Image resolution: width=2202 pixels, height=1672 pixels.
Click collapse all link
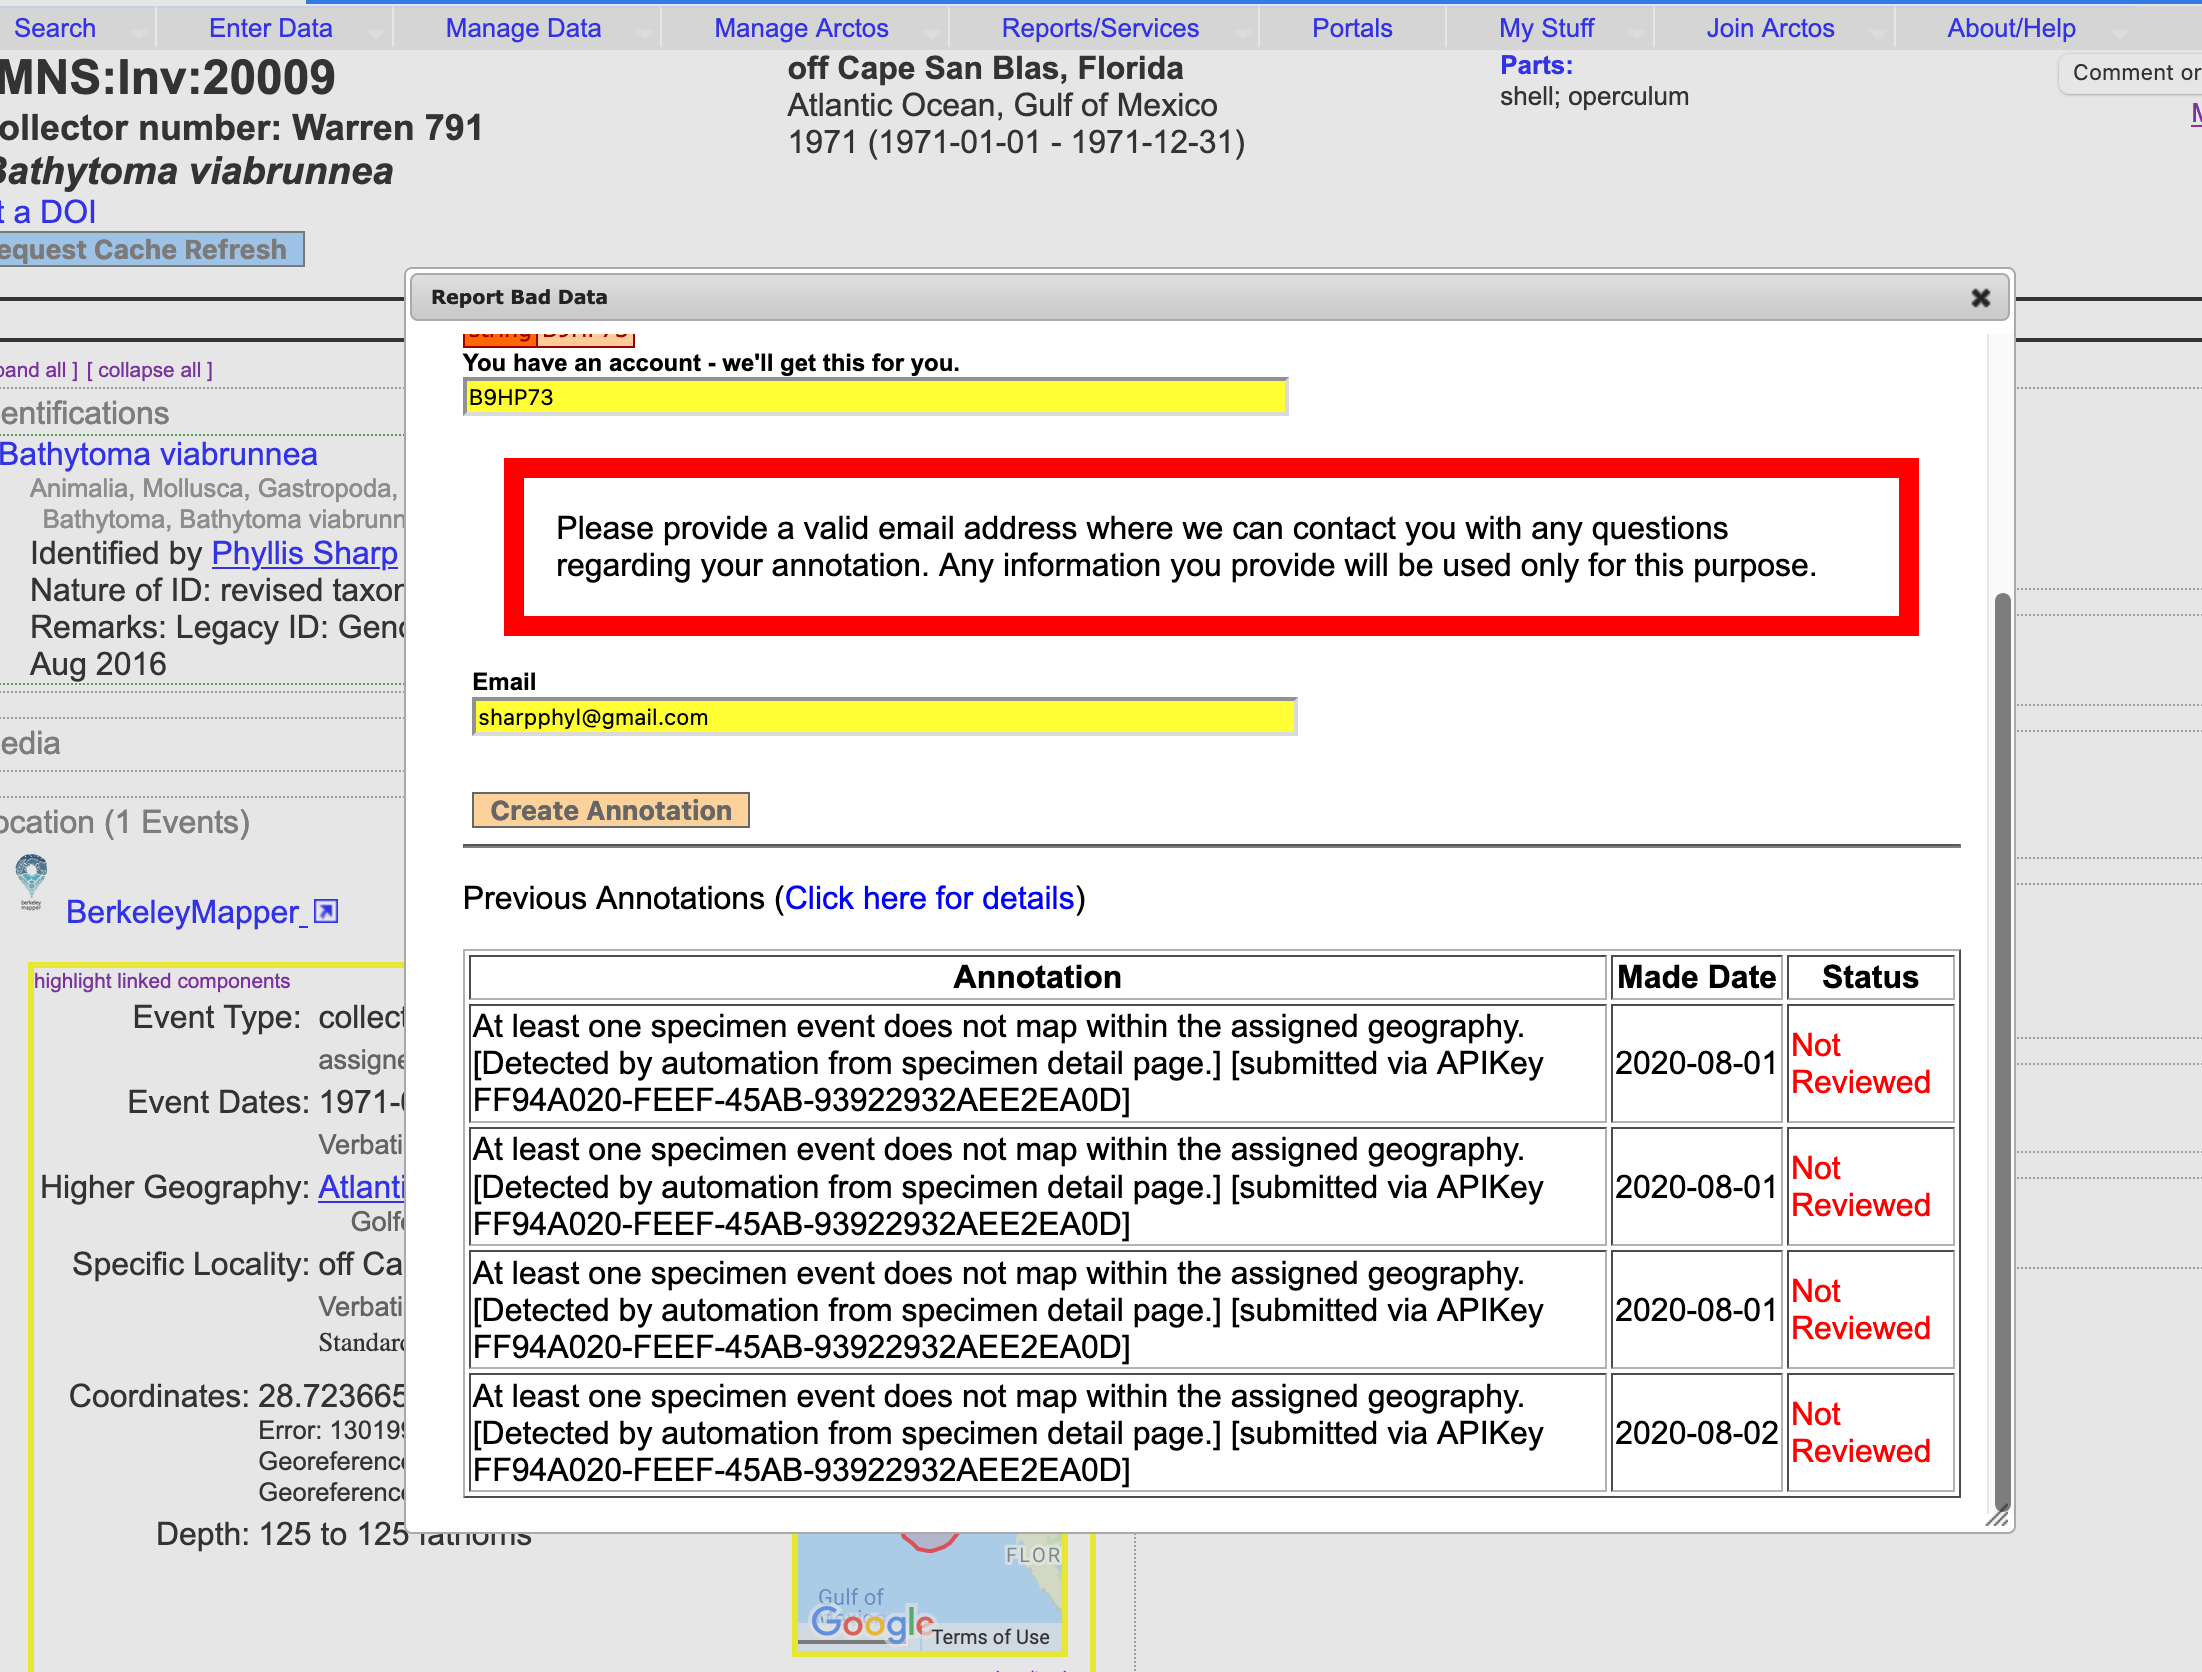150,370
